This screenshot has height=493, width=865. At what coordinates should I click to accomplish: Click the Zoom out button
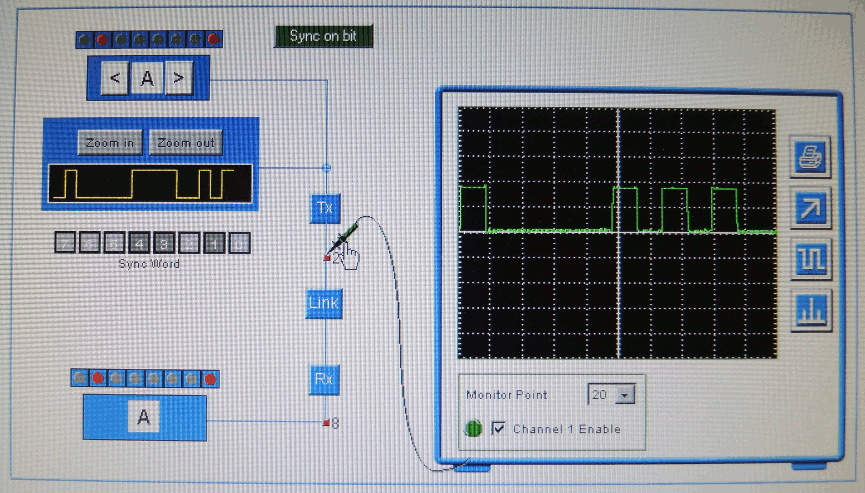coord(186,142)
